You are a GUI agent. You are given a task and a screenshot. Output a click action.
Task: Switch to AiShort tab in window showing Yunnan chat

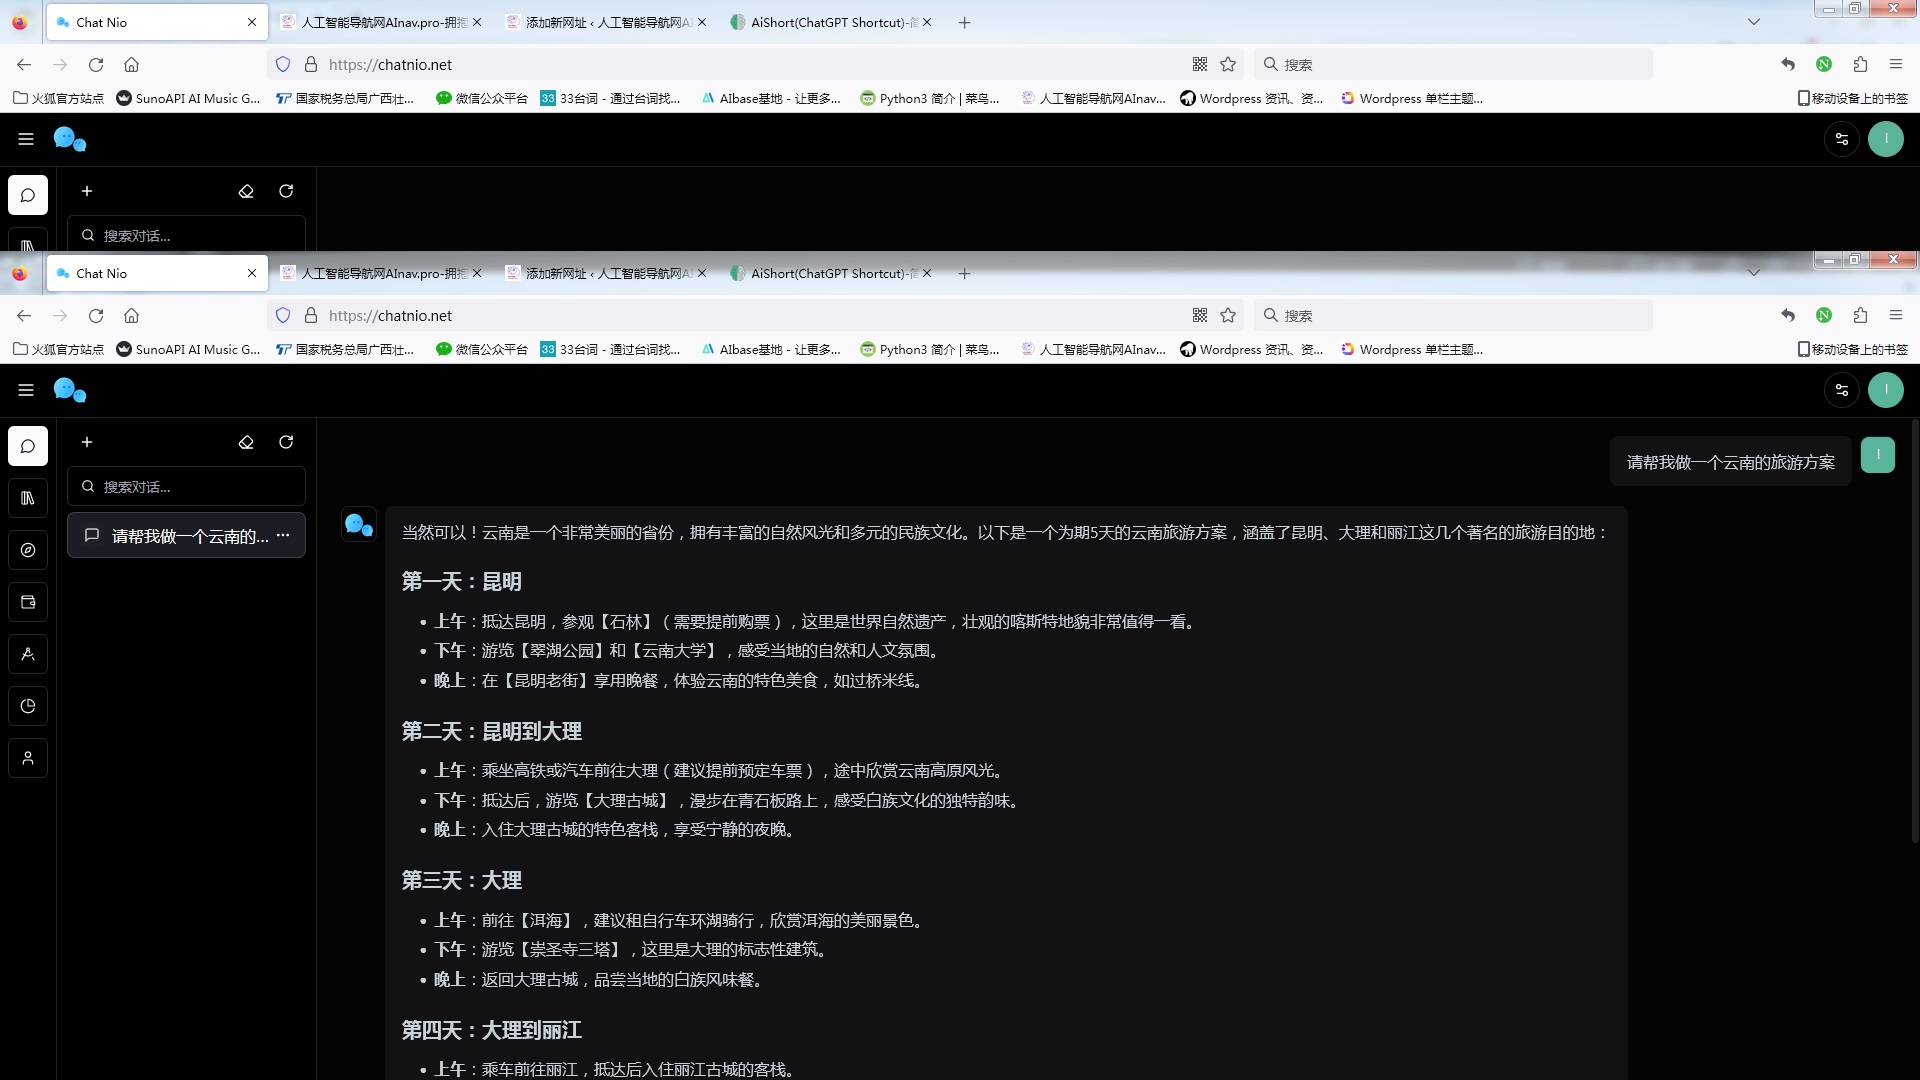(x=830, y=273)
